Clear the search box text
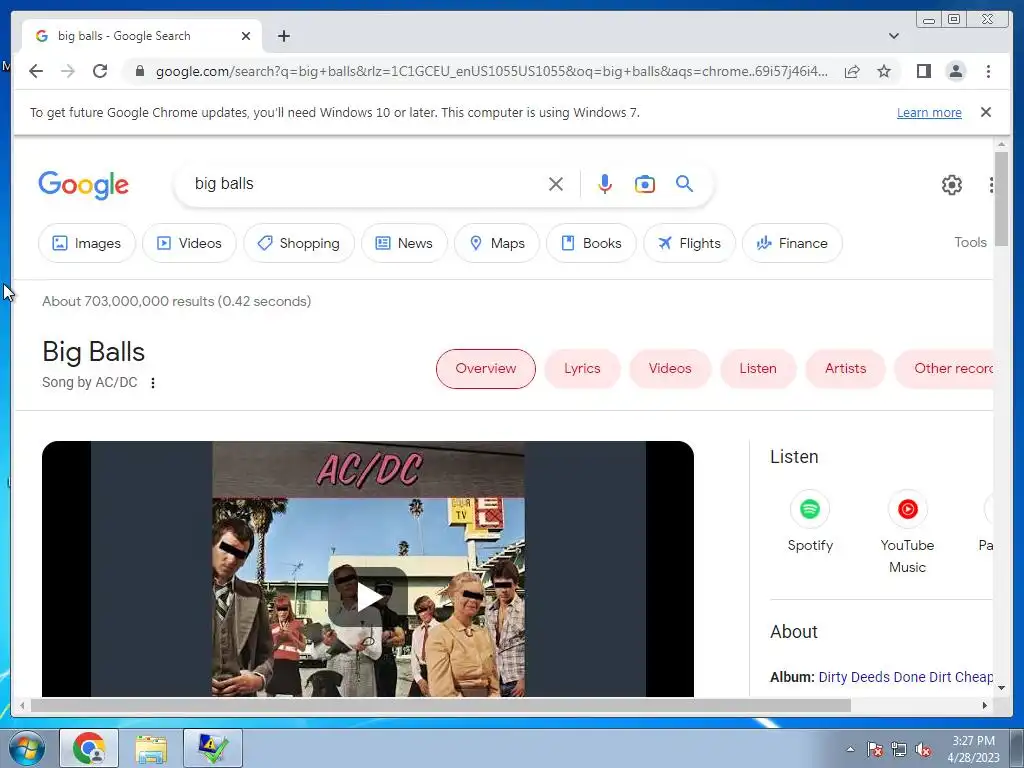 tap(556, 184)
